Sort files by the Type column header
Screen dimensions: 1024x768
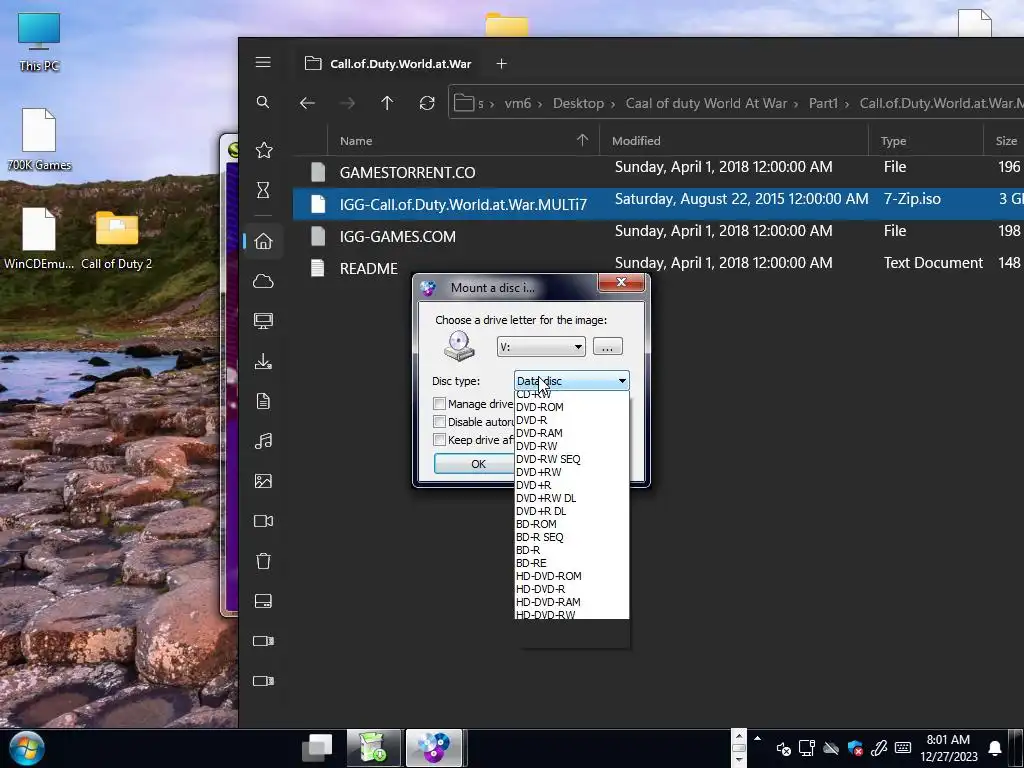coord(926,140)
